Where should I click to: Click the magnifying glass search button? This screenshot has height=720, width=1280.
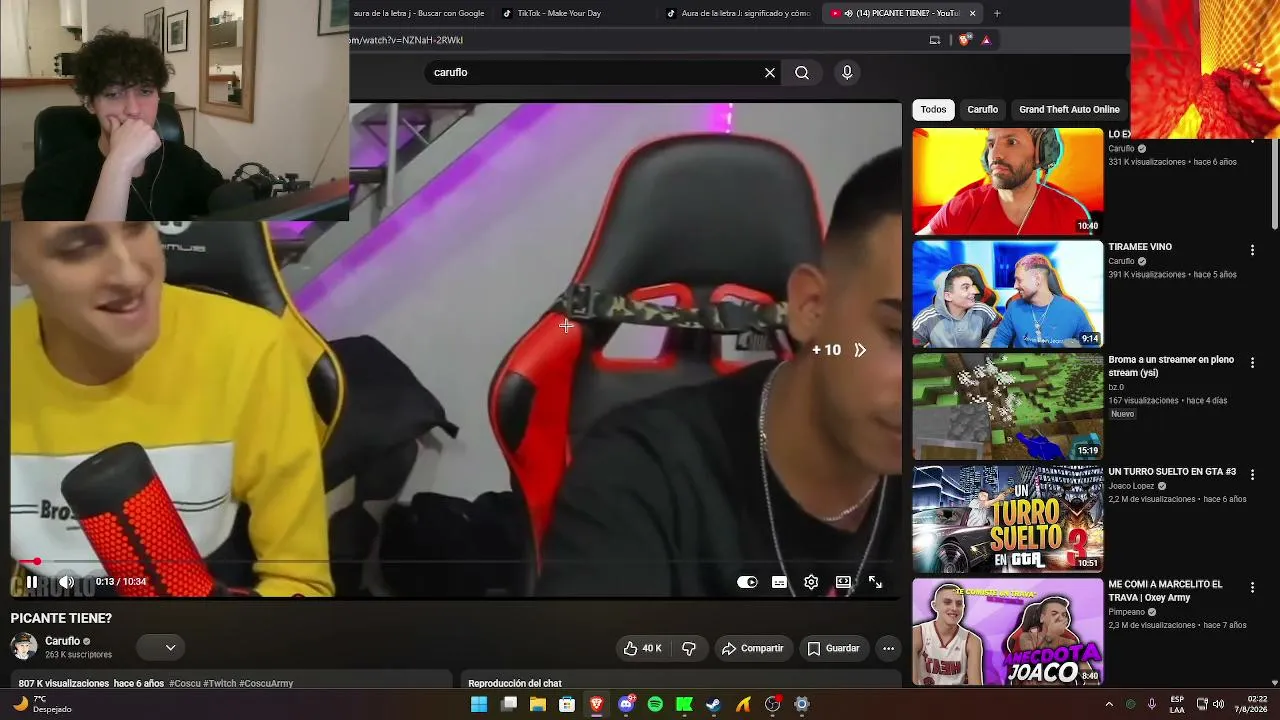[x=802, y=73]
